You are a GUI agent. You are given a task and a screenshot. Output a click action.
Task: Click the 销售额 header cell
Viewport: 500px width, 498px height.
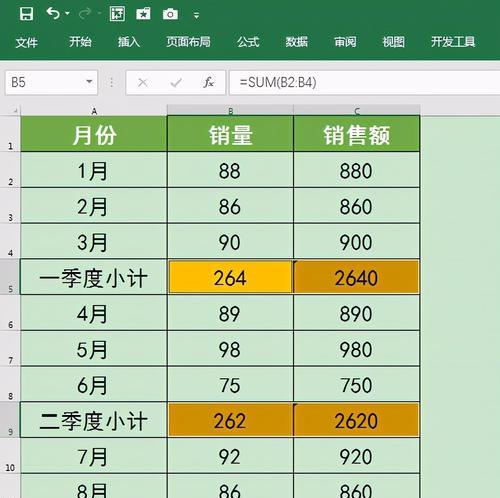click(357, 134)
